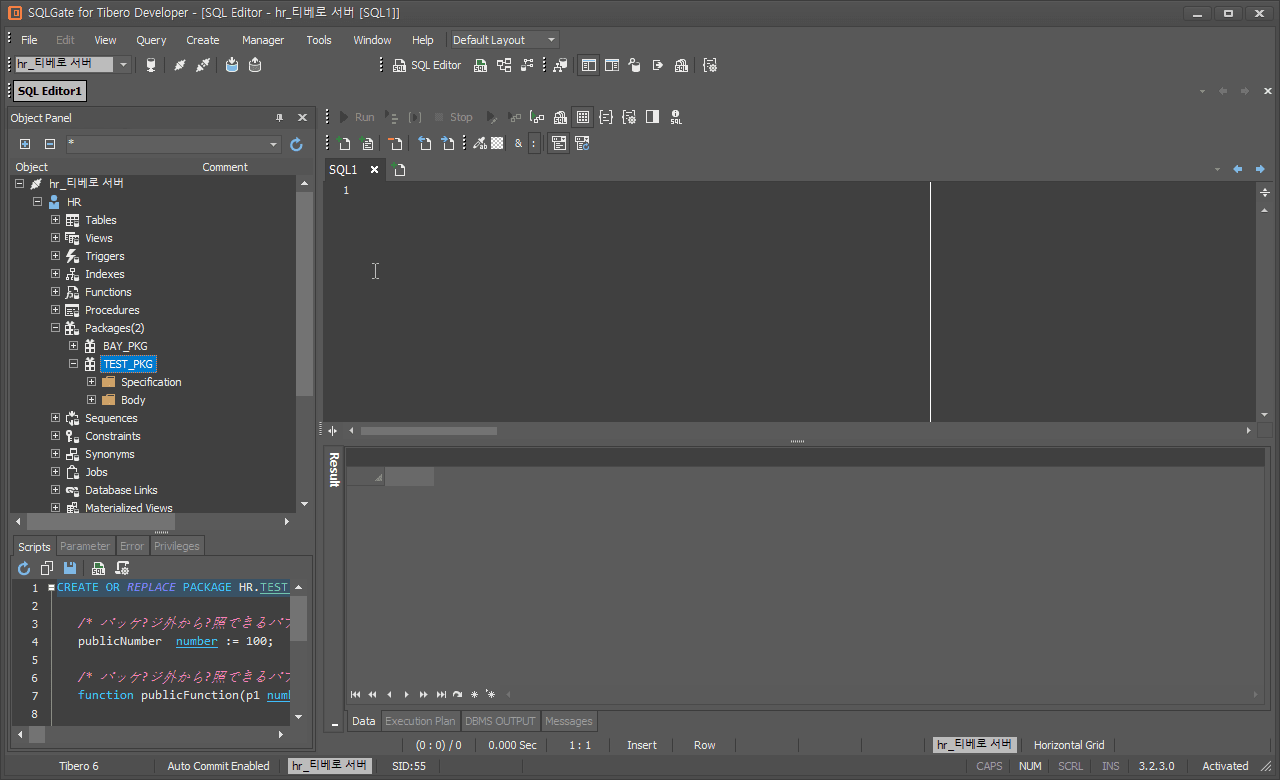Save the script with the floppy icon
The height and width of the screenshot is (780, 1280).
pyautogui.click(x=70, y=568)
